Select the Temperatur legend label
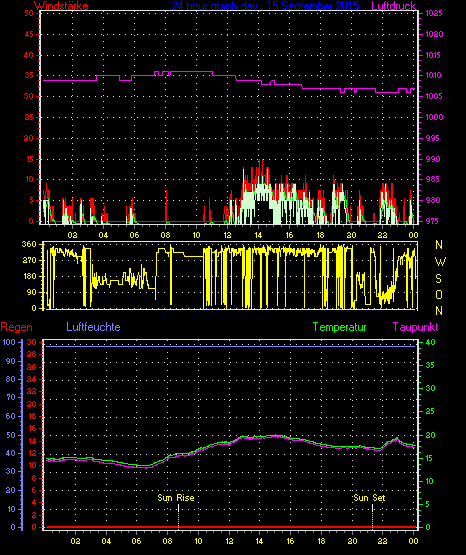 point(340,327)
